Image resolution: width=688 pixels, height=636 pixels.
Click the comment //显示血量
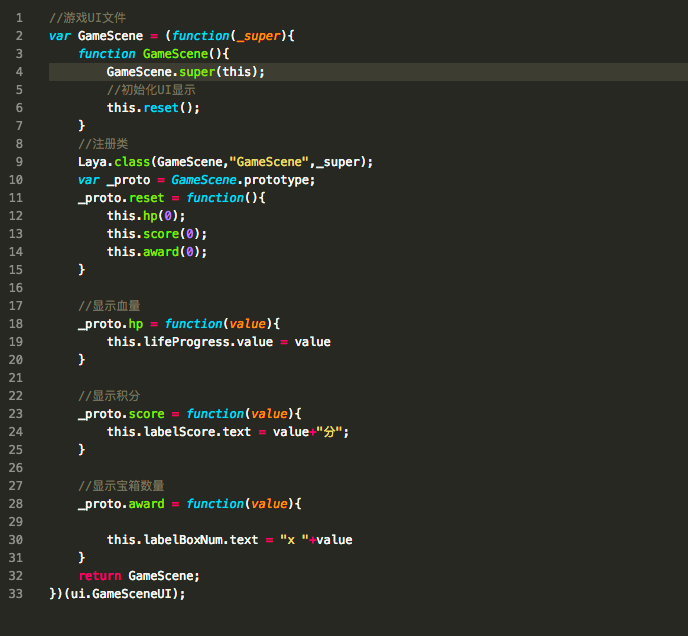109,306
